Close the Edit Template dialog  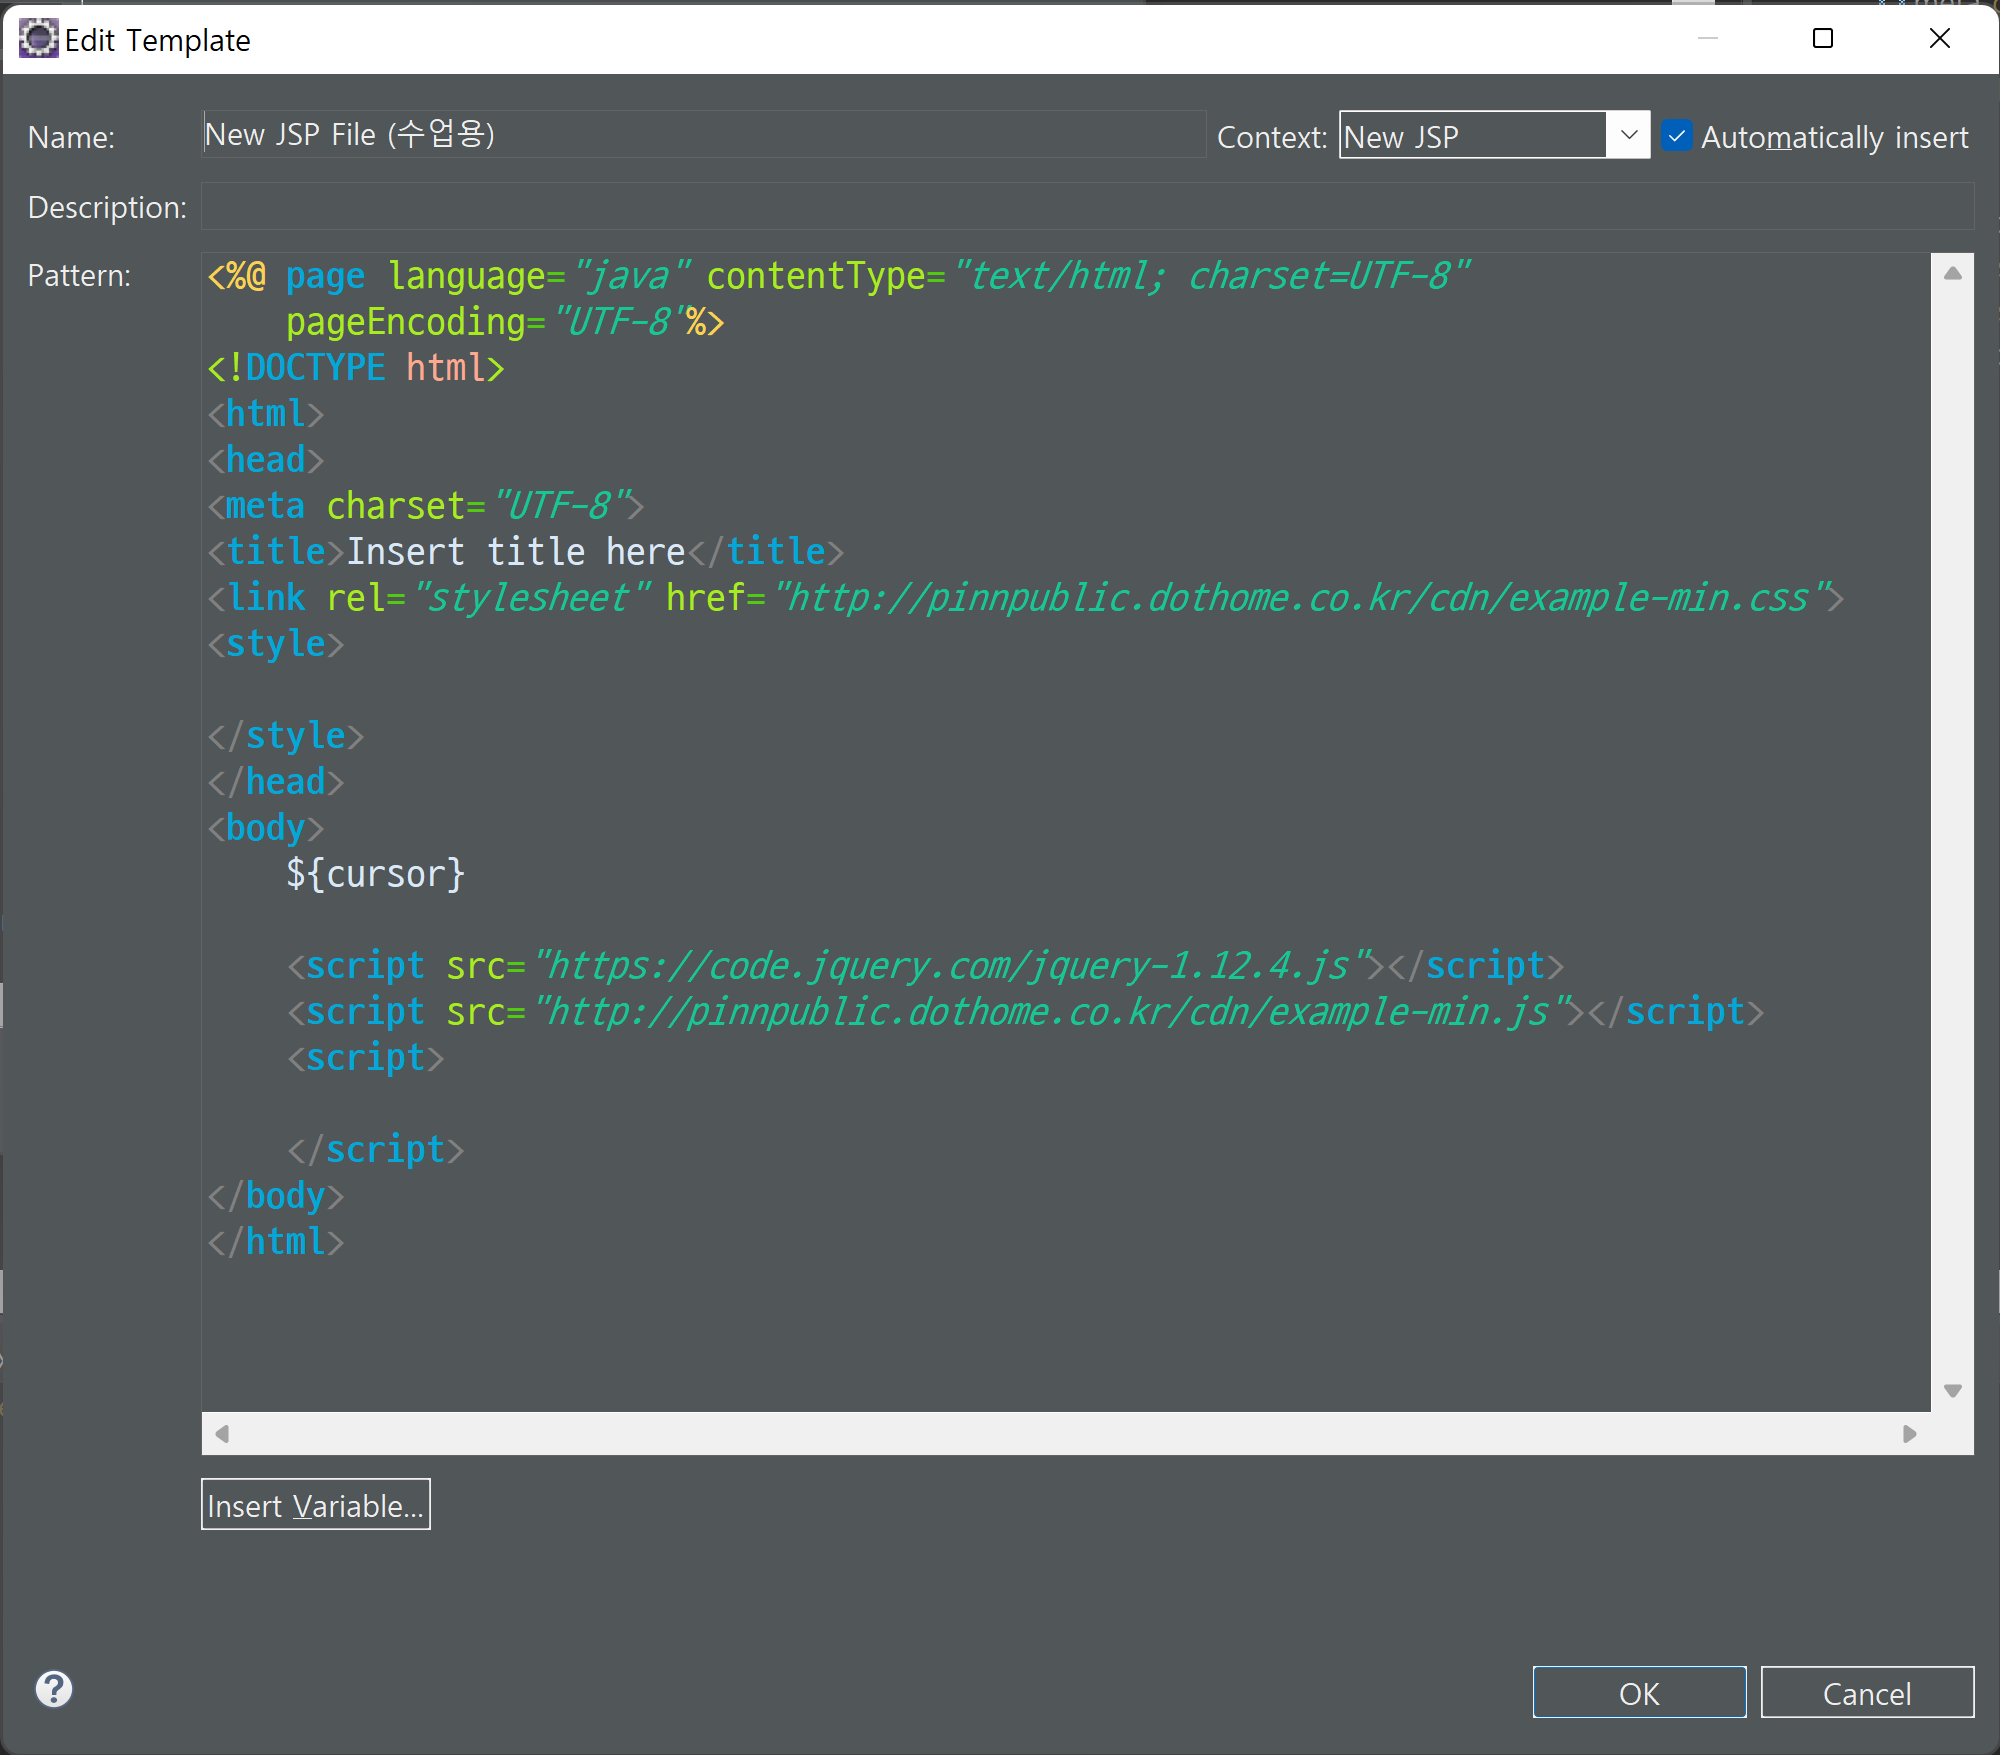click(x=1939, y=39)
